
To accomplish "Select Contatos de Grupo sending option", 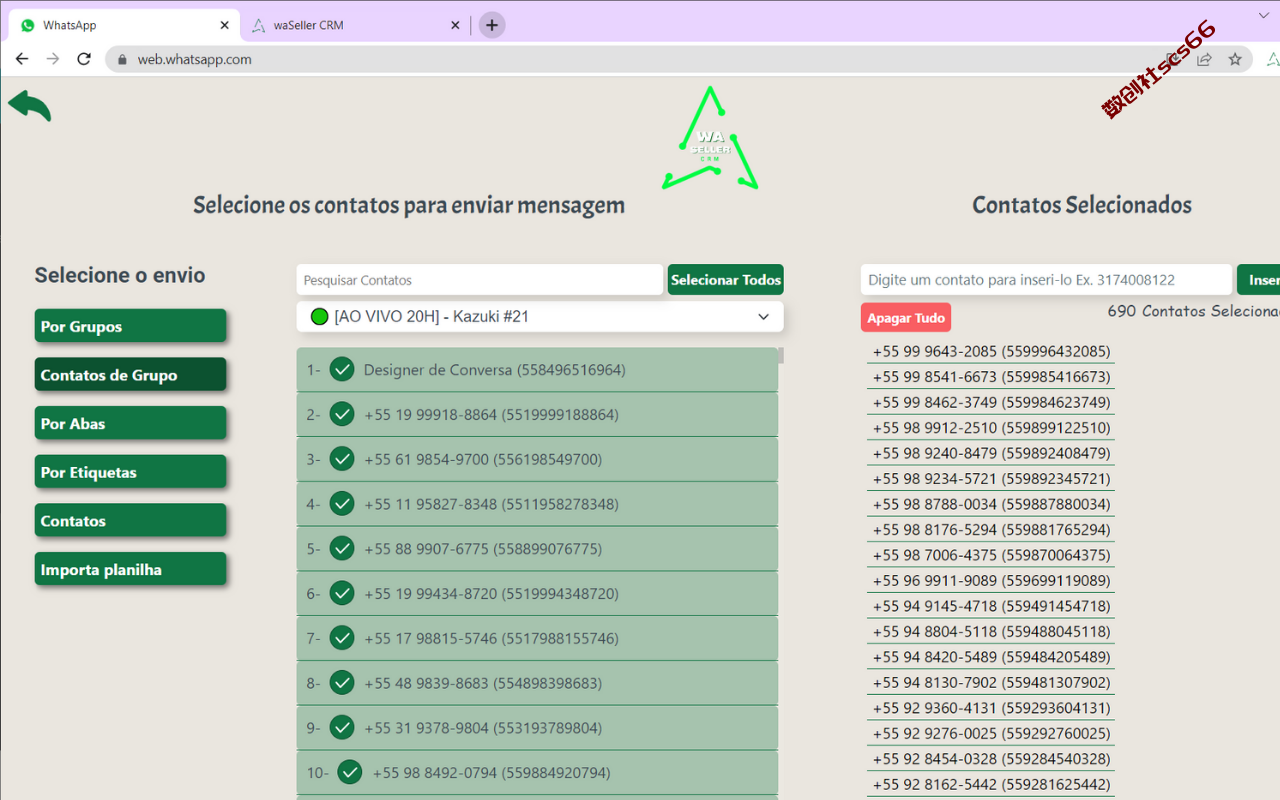I will click(130, 375).
